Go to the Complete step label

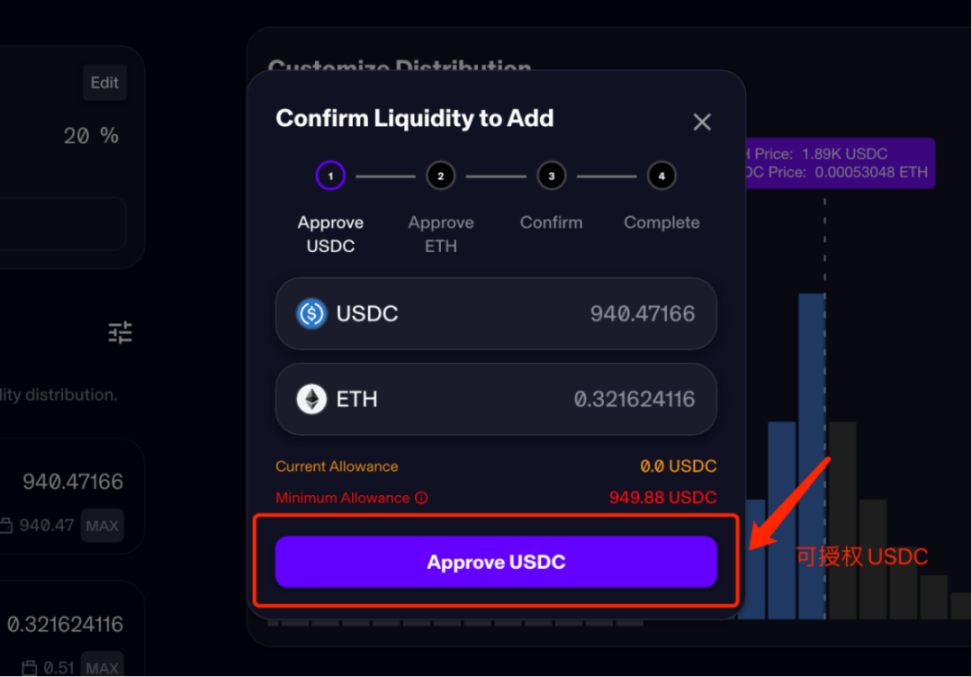click(661, 223)
